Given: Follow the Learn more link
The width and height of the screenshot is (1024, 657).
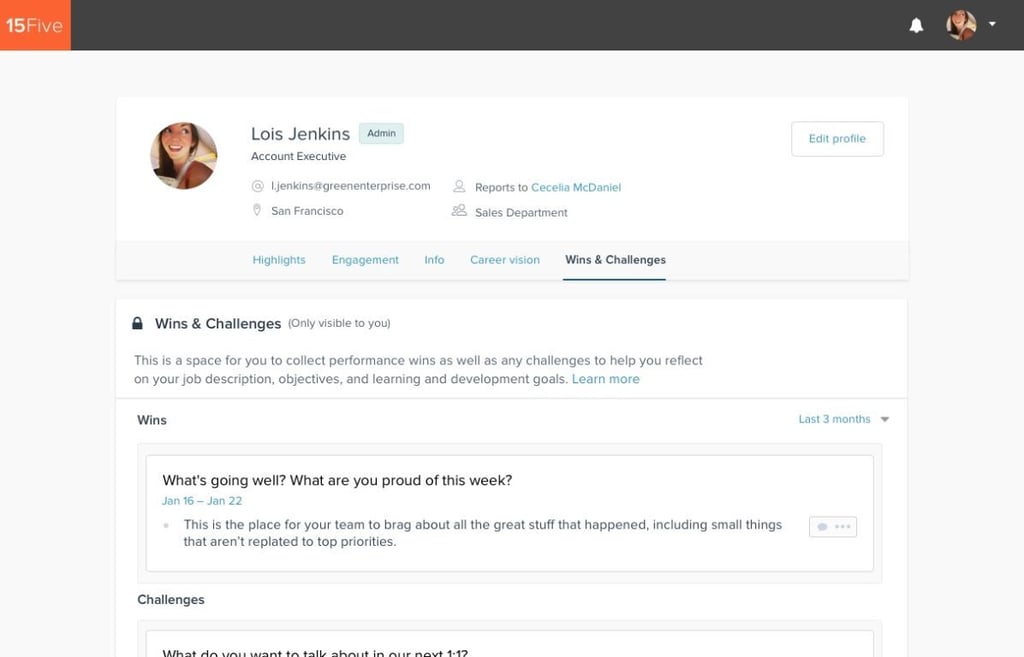Looking at the screenshot, I should (606, 379).
